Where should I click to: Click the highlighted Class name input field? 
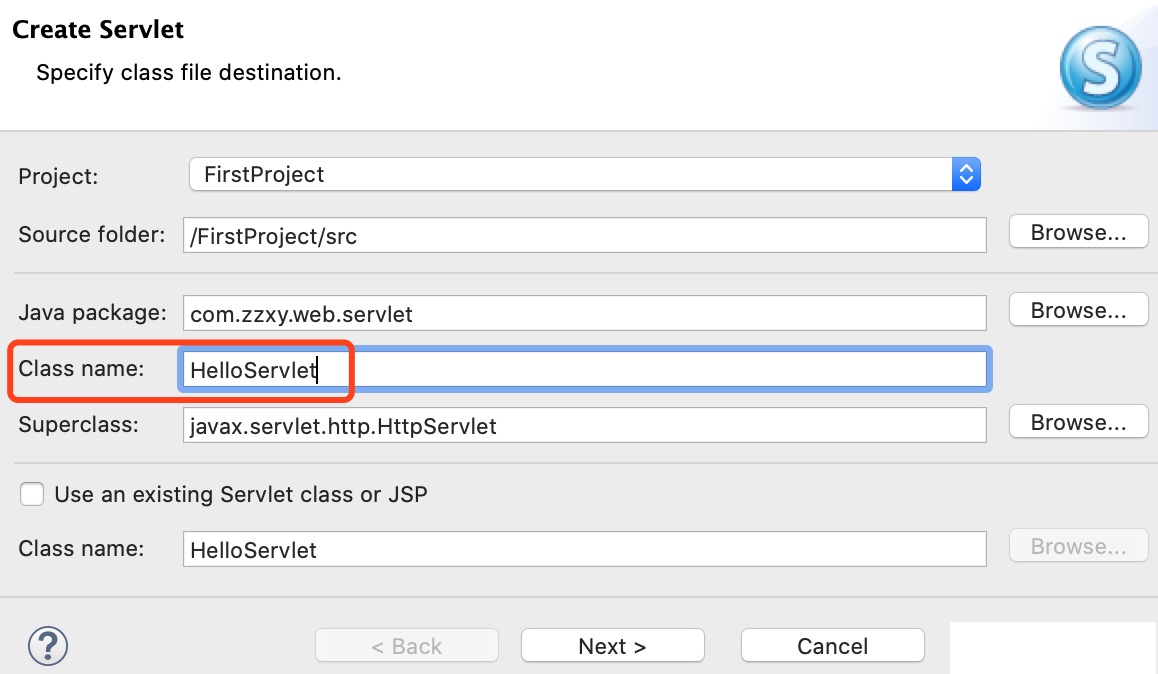click(584, 370)
